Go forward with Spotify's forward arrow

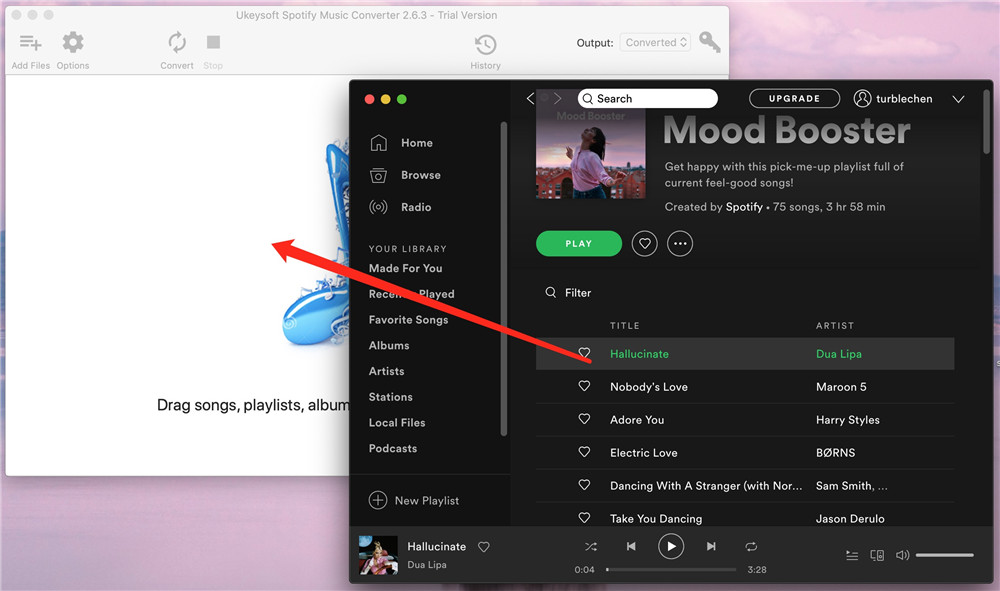[558, 98]
